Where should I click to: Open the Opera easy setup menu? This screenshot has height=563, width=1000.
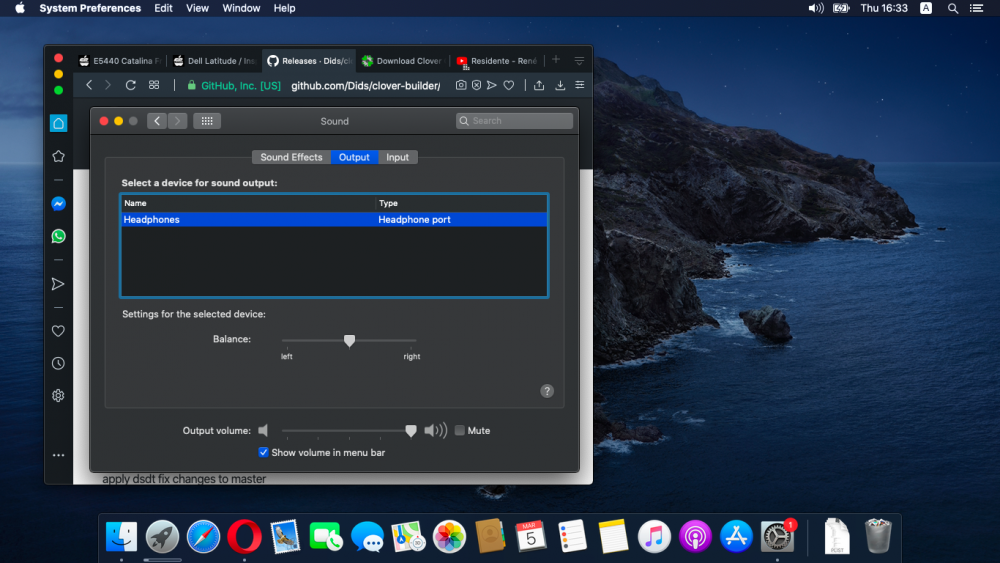579,86
